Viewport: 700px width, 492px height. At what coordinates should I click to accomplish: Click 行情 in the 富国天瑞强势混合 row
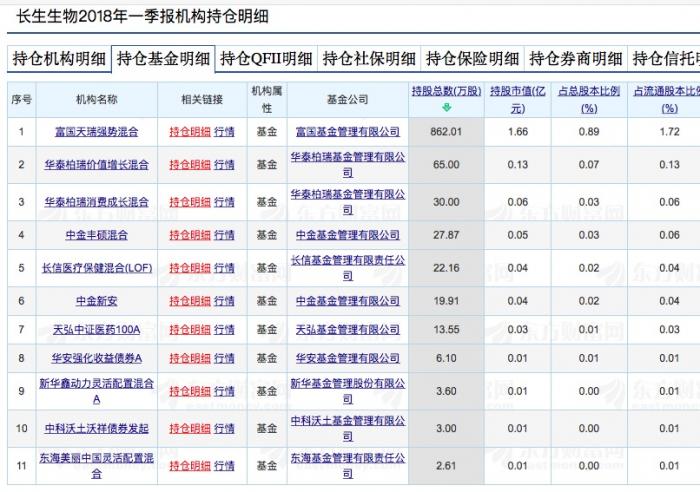224,132
